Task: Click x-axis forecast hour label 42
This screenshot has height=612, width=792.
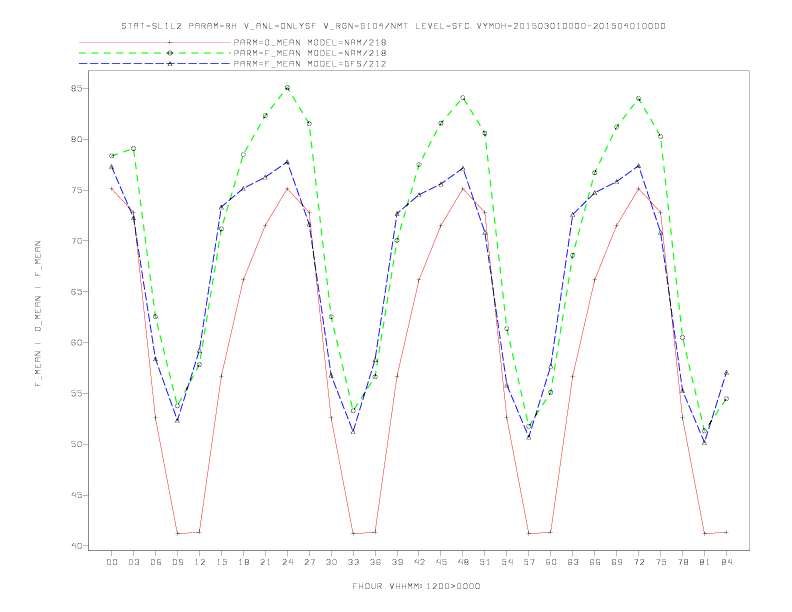Action: coord(419,562)
